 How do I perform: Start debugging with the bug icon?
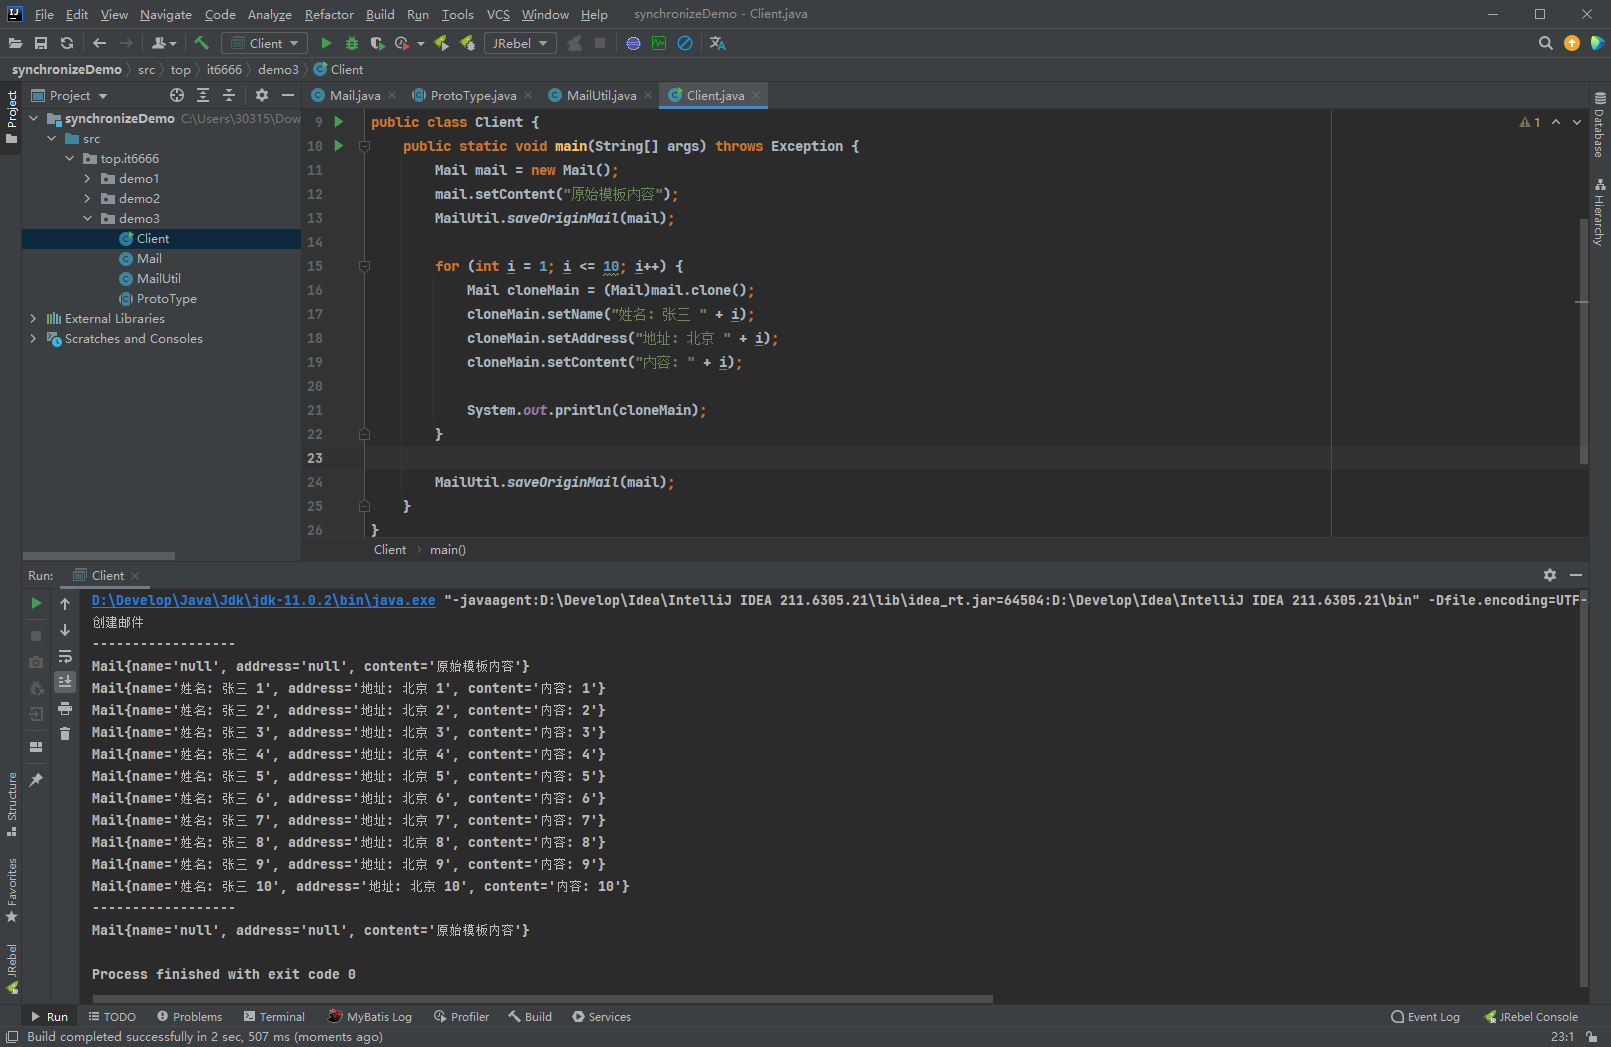[x=351, y=43]
